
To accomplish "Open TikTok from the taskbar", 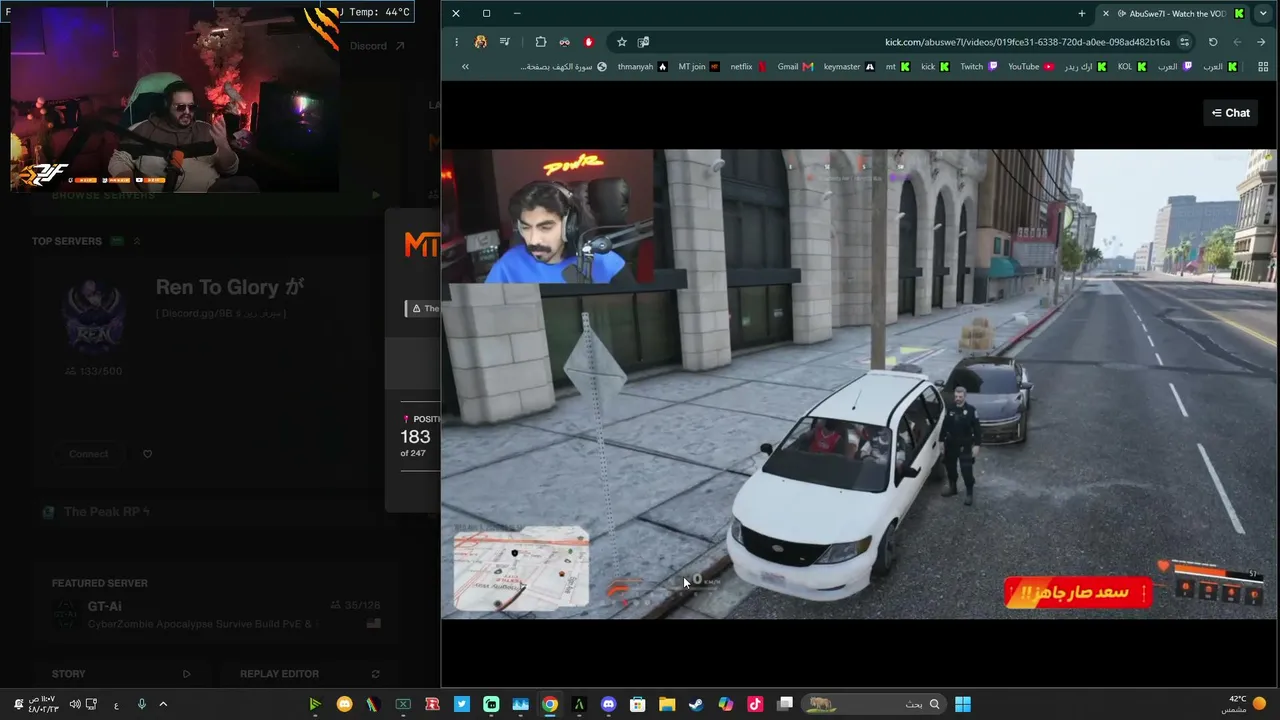I will pos(755,704).
